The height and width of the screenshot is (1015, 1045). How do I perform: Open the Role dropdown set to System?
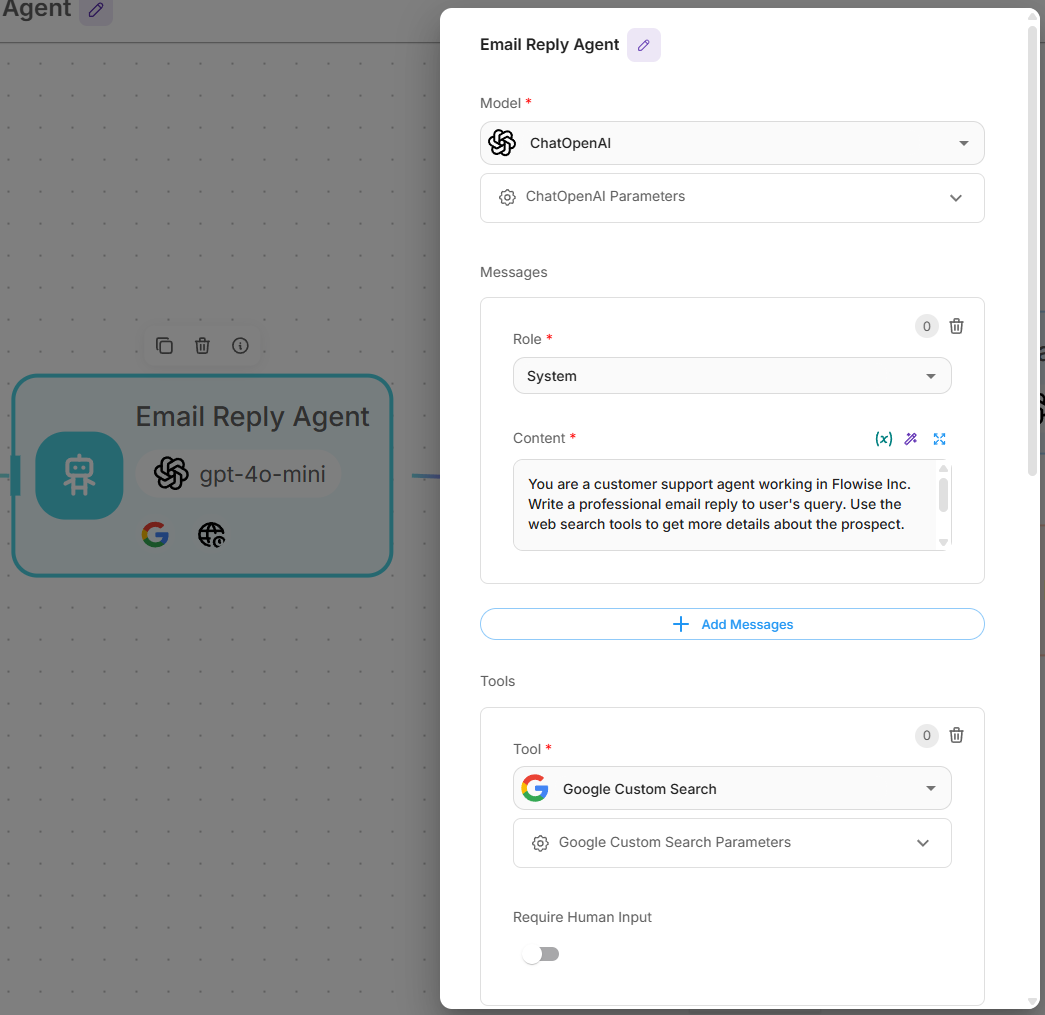pyautogui.click(x=732, y=376)
